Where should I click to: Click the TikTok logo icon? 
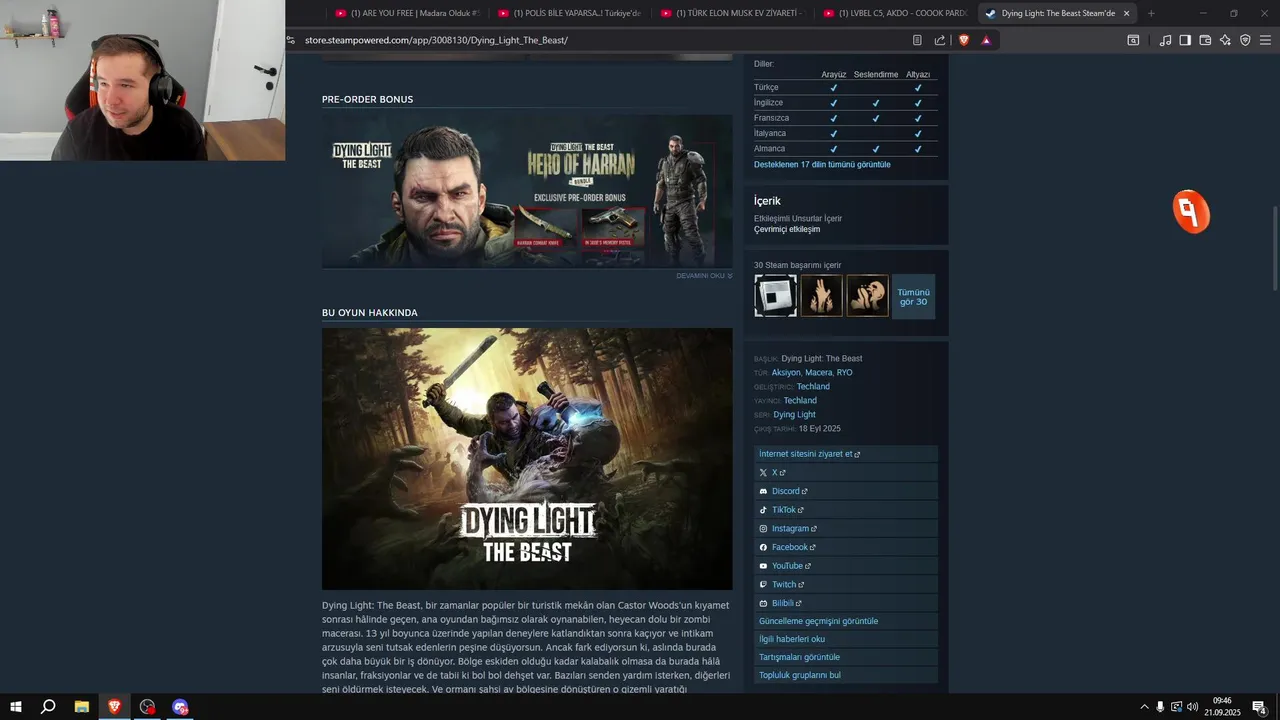click(x=763, y=510)
